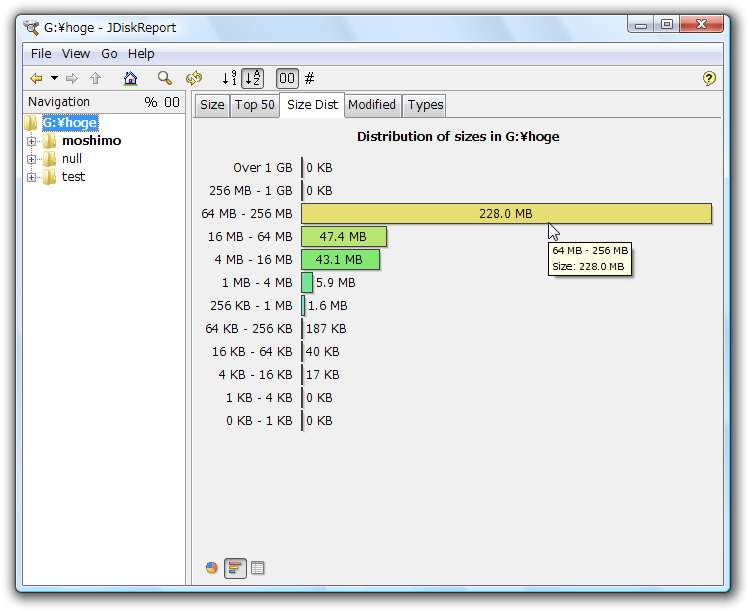The width and height of the screenshot is (748, 610).
Task: Minimize the JDiskReport window
Action: [x=641, y=25]
